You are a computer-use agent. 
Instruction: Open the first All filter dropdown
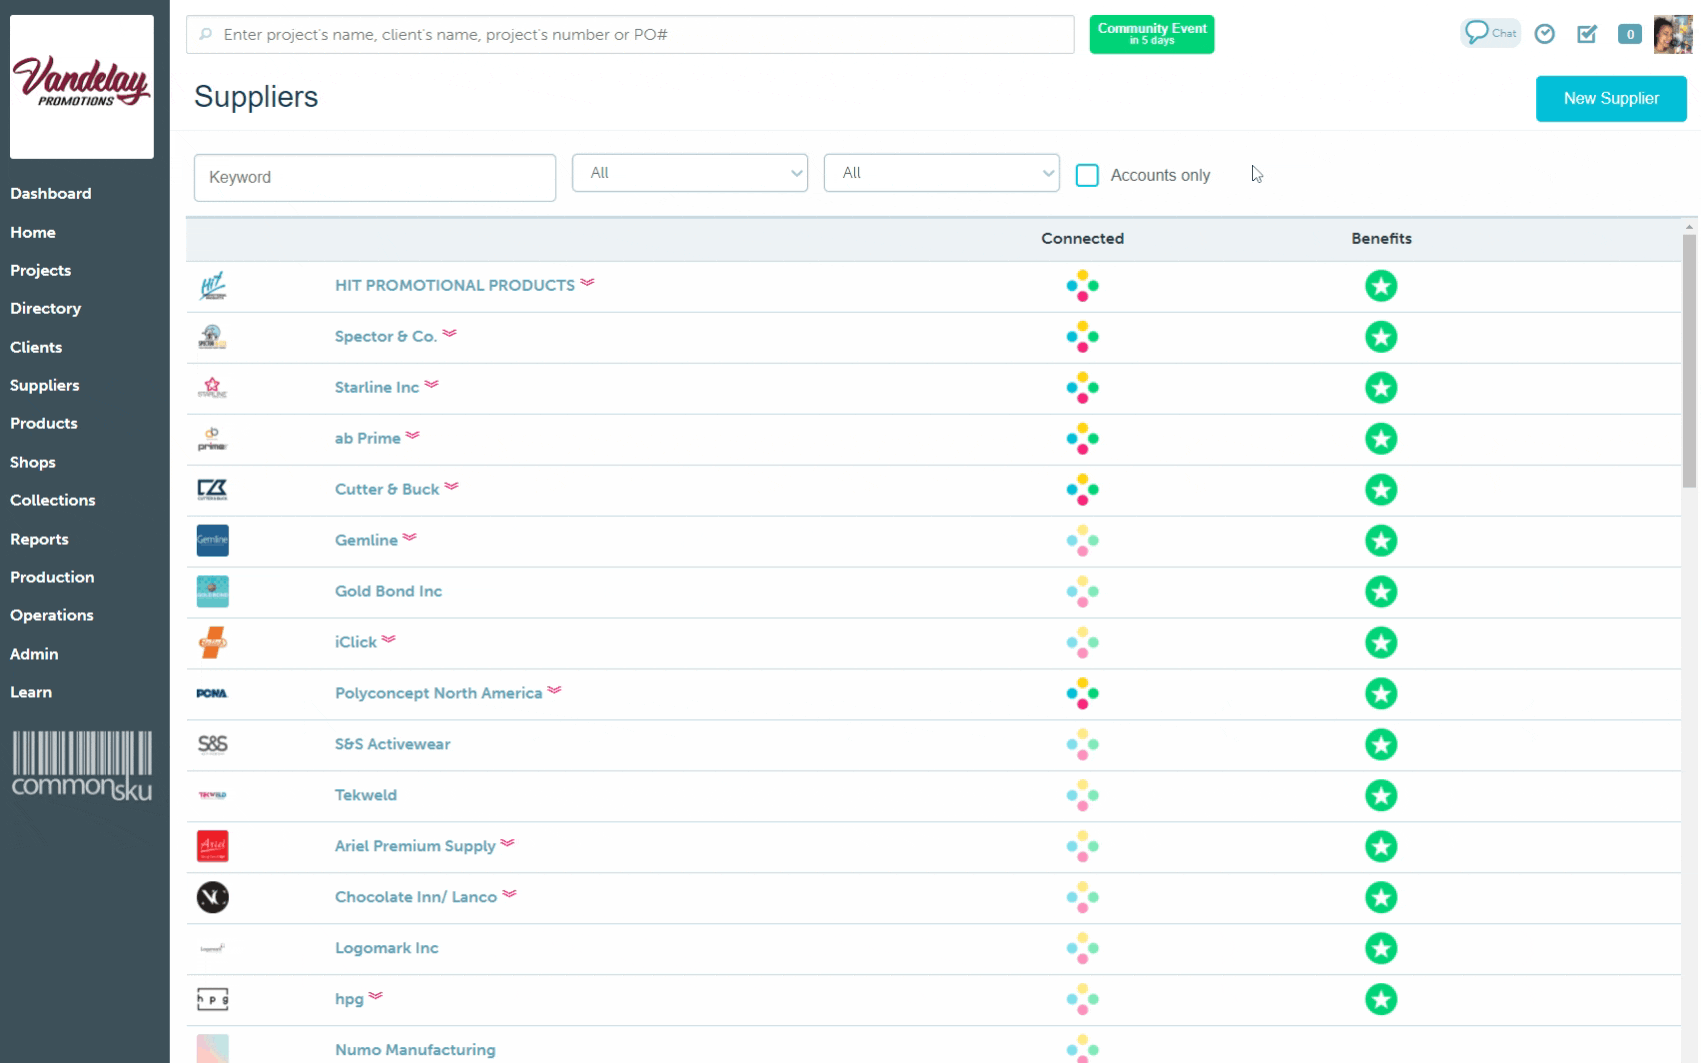tap(689, 173)
